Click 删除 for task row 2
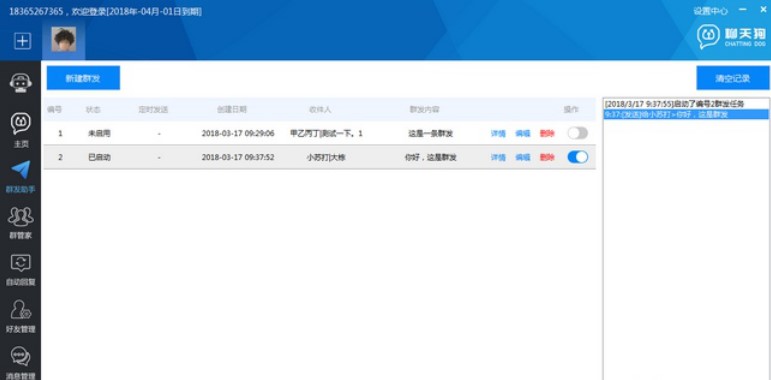 [547, 158]
